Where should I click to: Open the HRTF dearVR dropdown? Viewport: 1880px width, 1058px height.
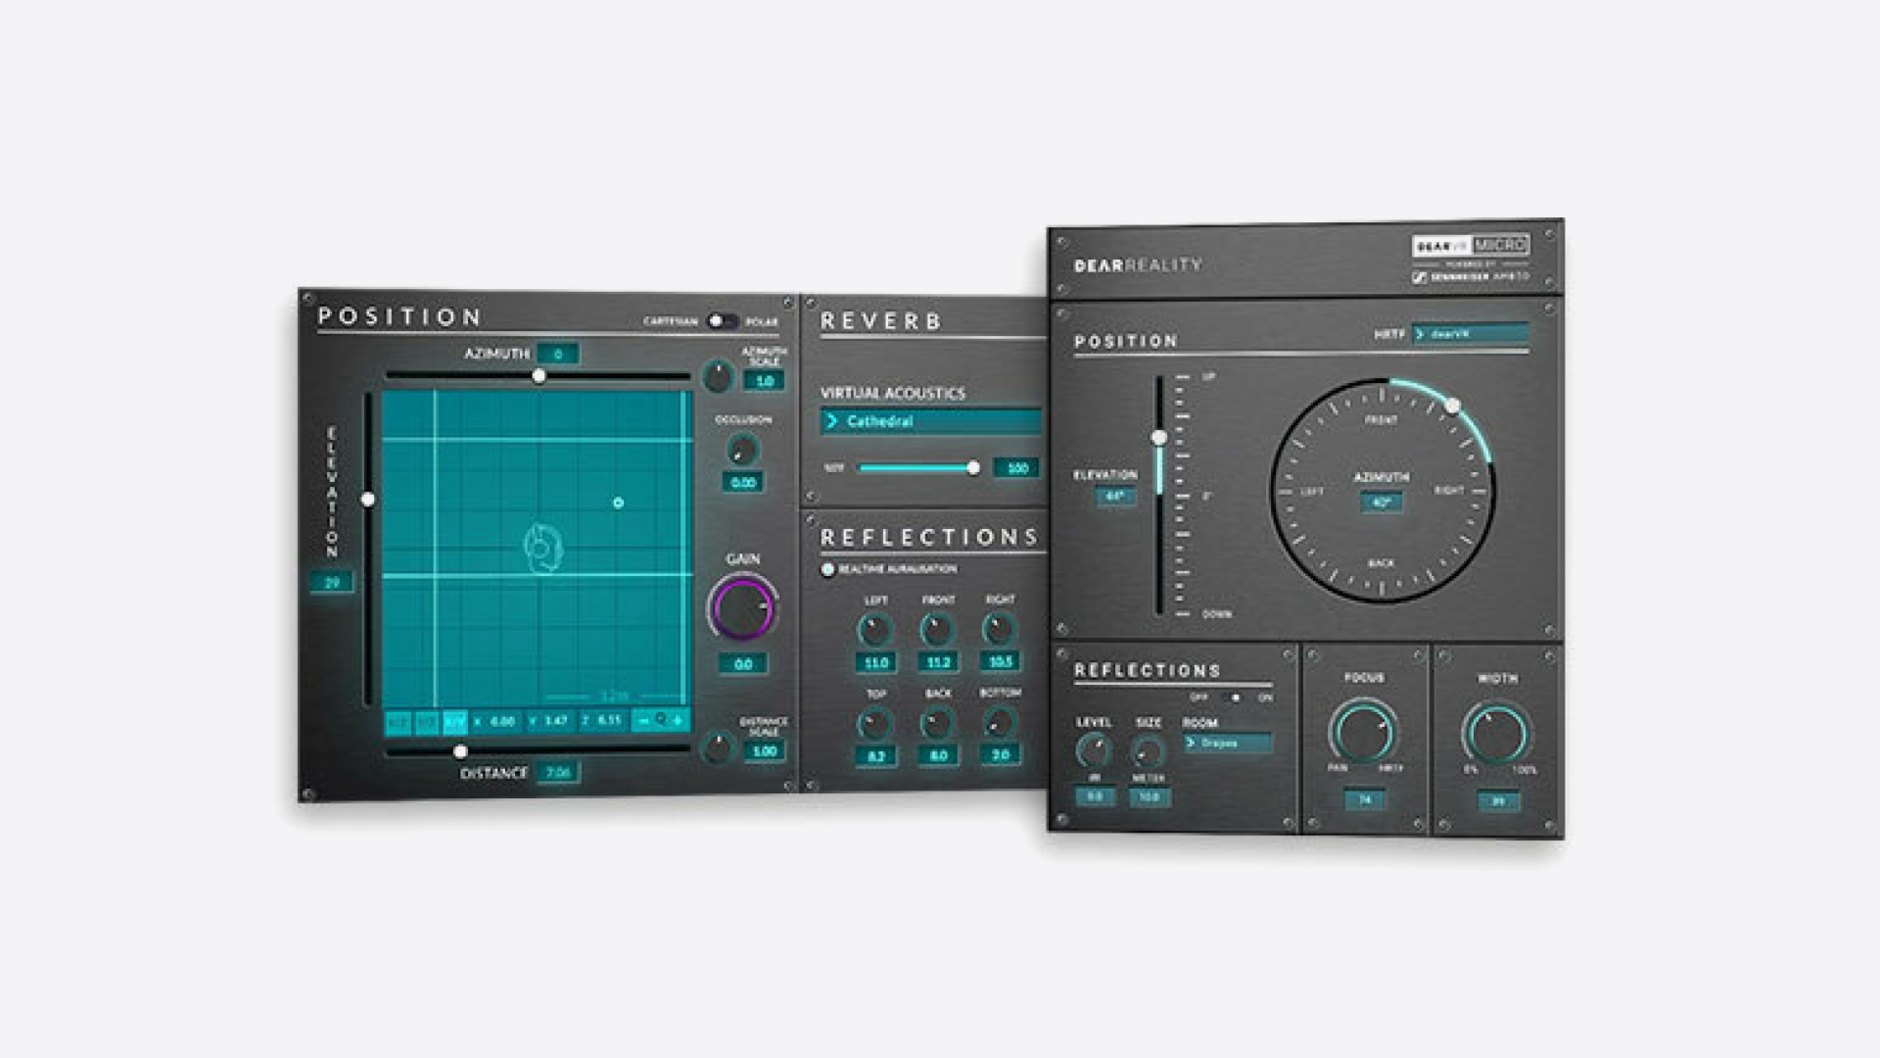[x=1470, y=334]
